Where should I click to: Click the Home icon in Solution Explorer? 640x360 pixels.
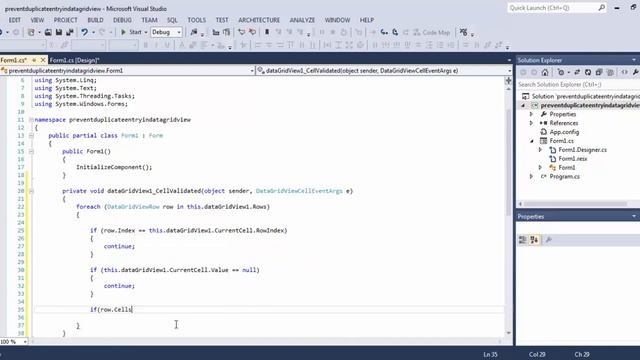click(x=545, y=72)
